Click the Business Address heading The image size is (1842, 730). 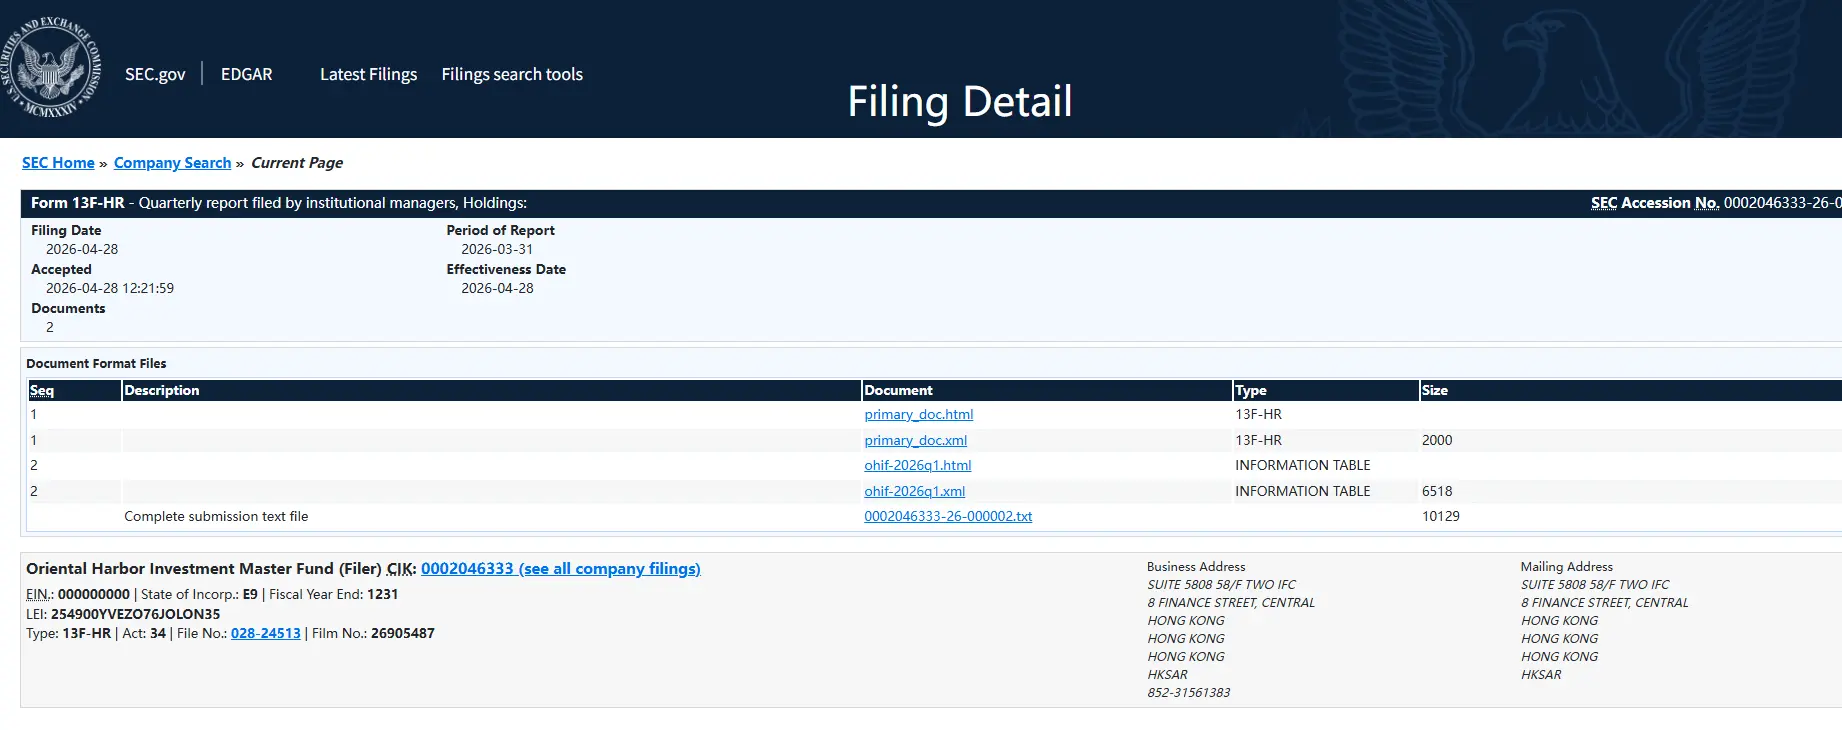(x=1196, y=566)
